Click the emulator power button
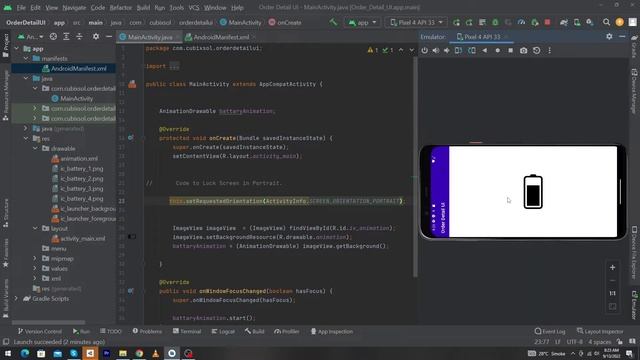The width and height of the screenshot is (640, 360). (x=424, y=51)
